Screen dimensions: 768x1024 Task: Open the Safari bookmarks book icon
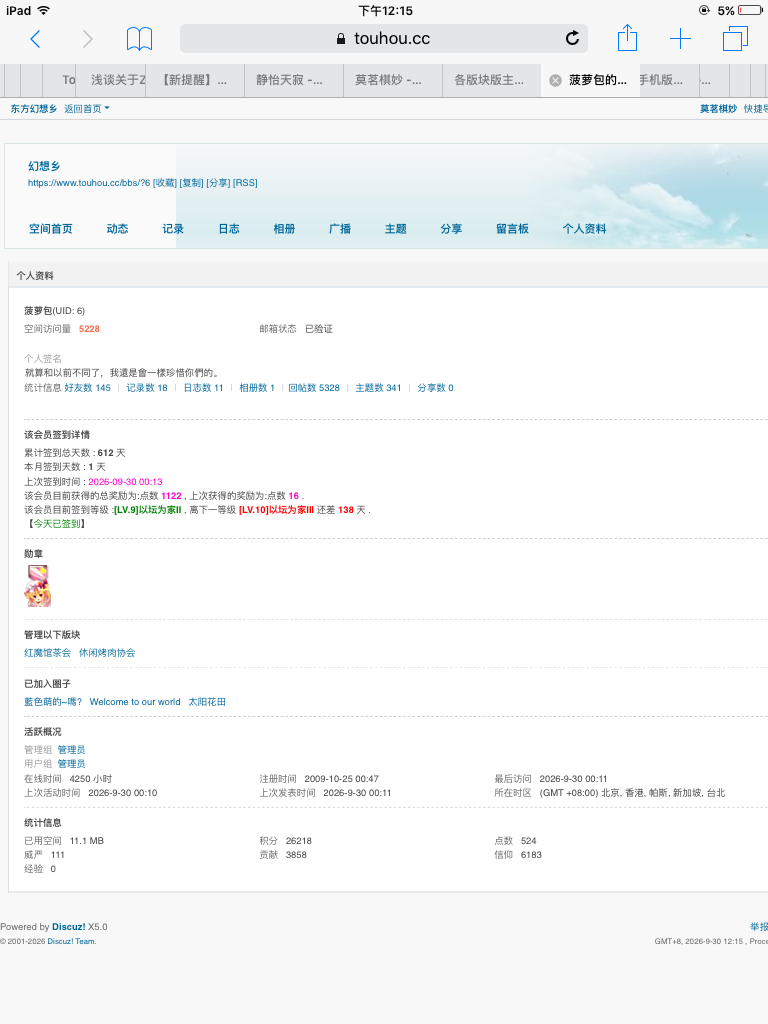pyautogui.click(x=139, y=39)
